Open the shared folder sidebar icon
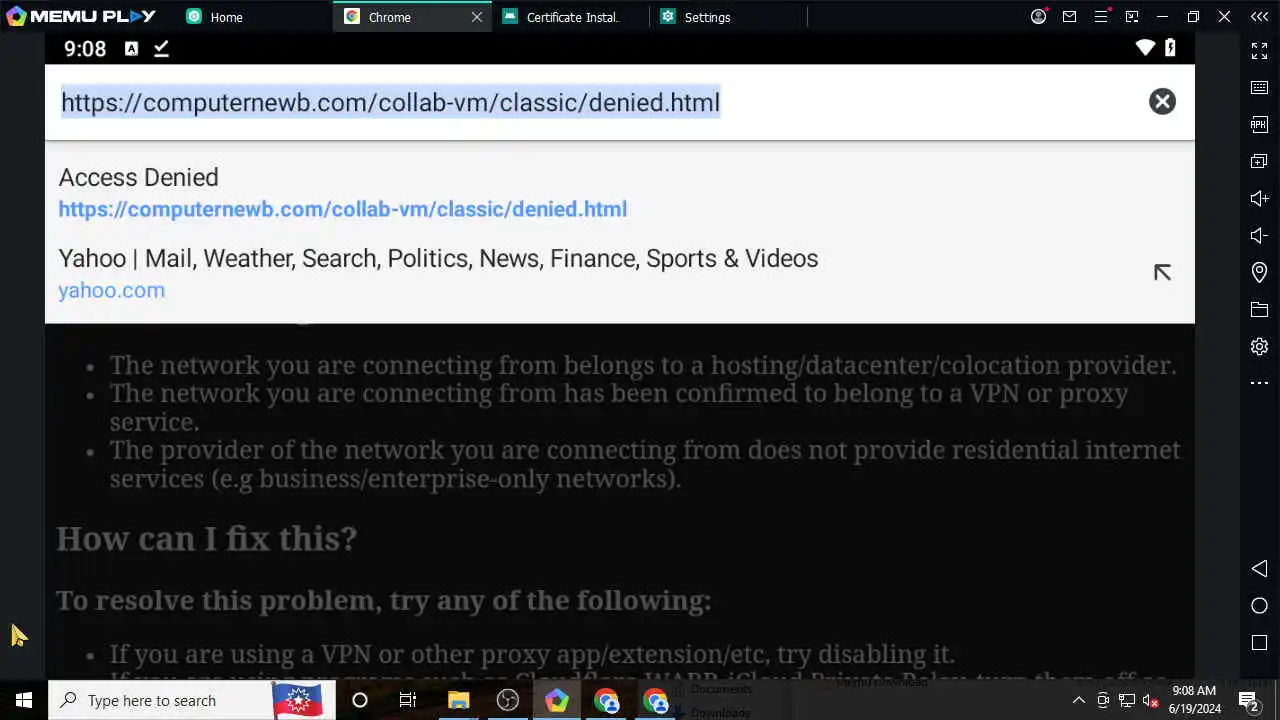Image resolution: width=1280 pixels, height=720 pixels. [x=1259, y=309]
